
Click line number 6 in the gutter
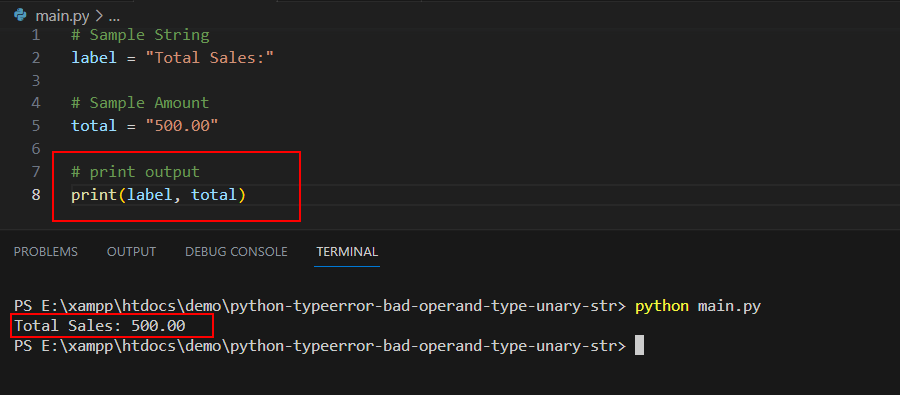click(36, 149)
